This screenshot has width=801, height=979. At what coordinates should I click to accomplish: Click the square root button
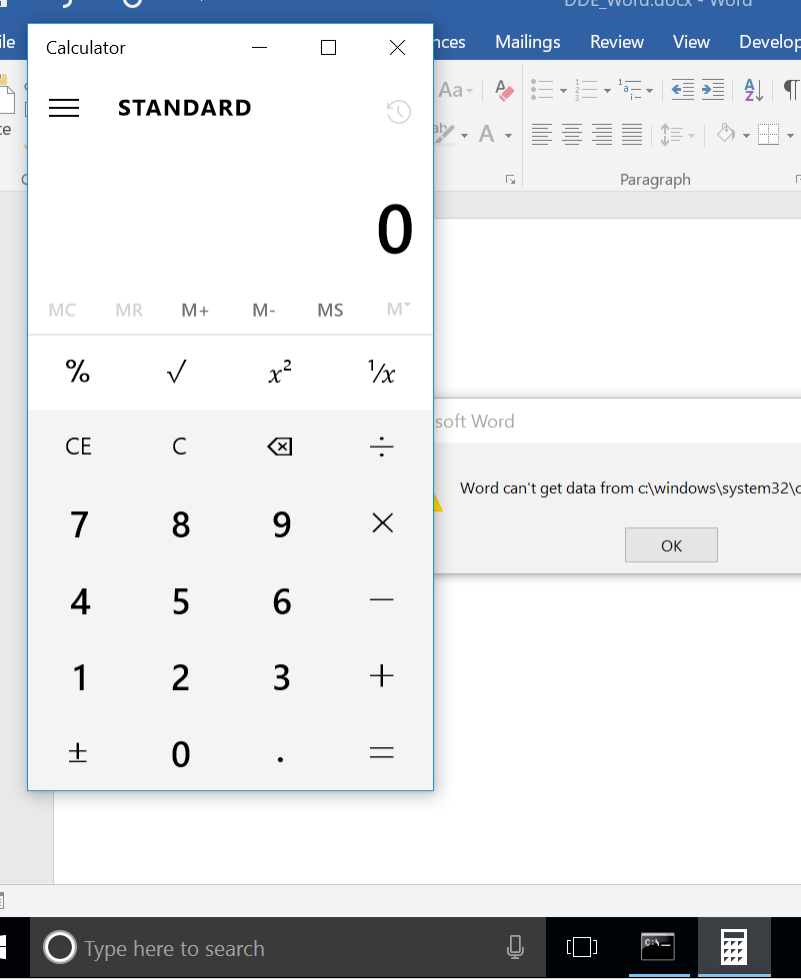tap(178, 373)
